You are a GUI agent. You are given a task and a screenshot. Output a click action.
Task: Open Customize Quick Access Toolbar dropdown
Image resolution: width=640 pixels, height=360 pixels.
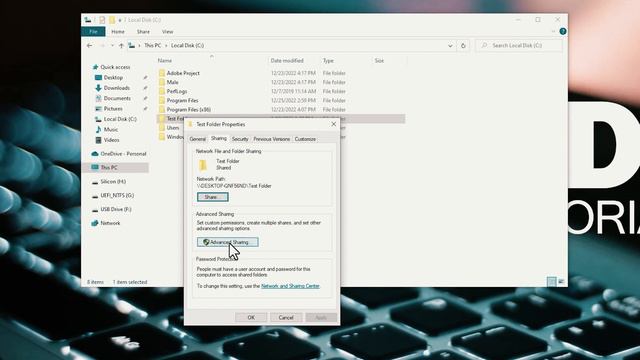coord(120,20)
